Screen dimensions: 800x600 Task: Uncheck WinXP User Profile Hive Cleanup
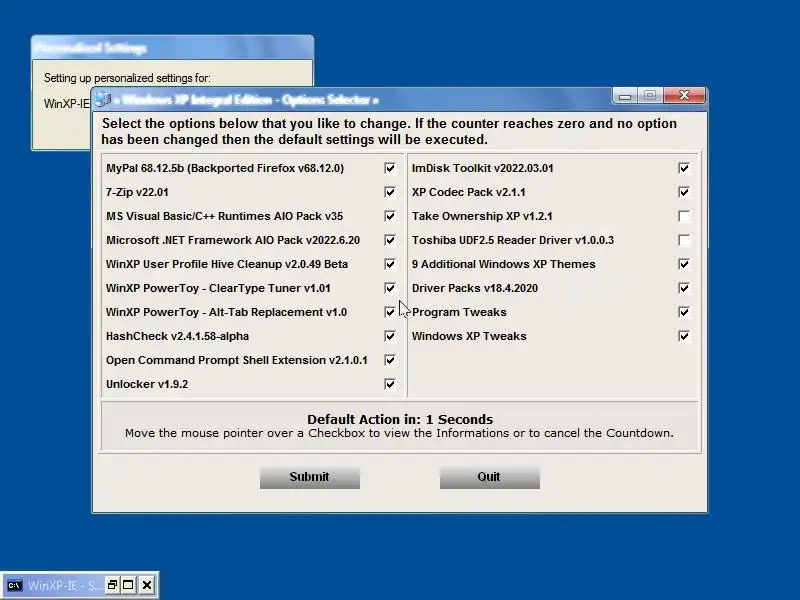pos(390,264)
